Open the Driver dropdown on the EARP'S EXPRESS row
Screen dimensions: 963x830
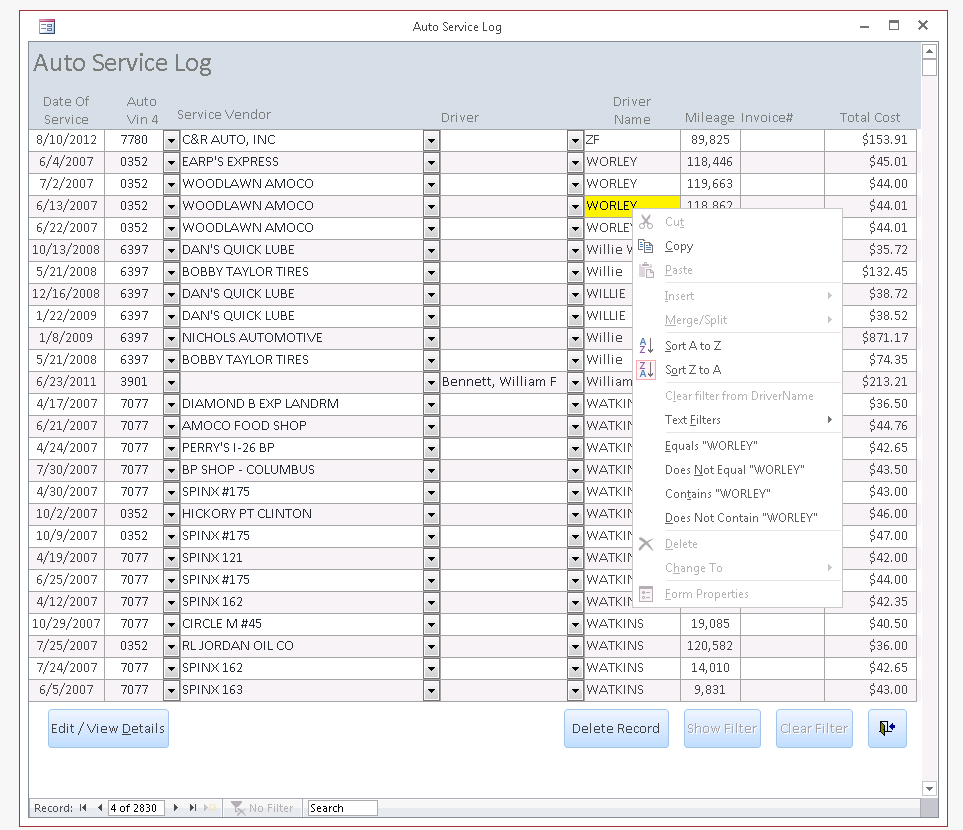(x=575, y=162)
